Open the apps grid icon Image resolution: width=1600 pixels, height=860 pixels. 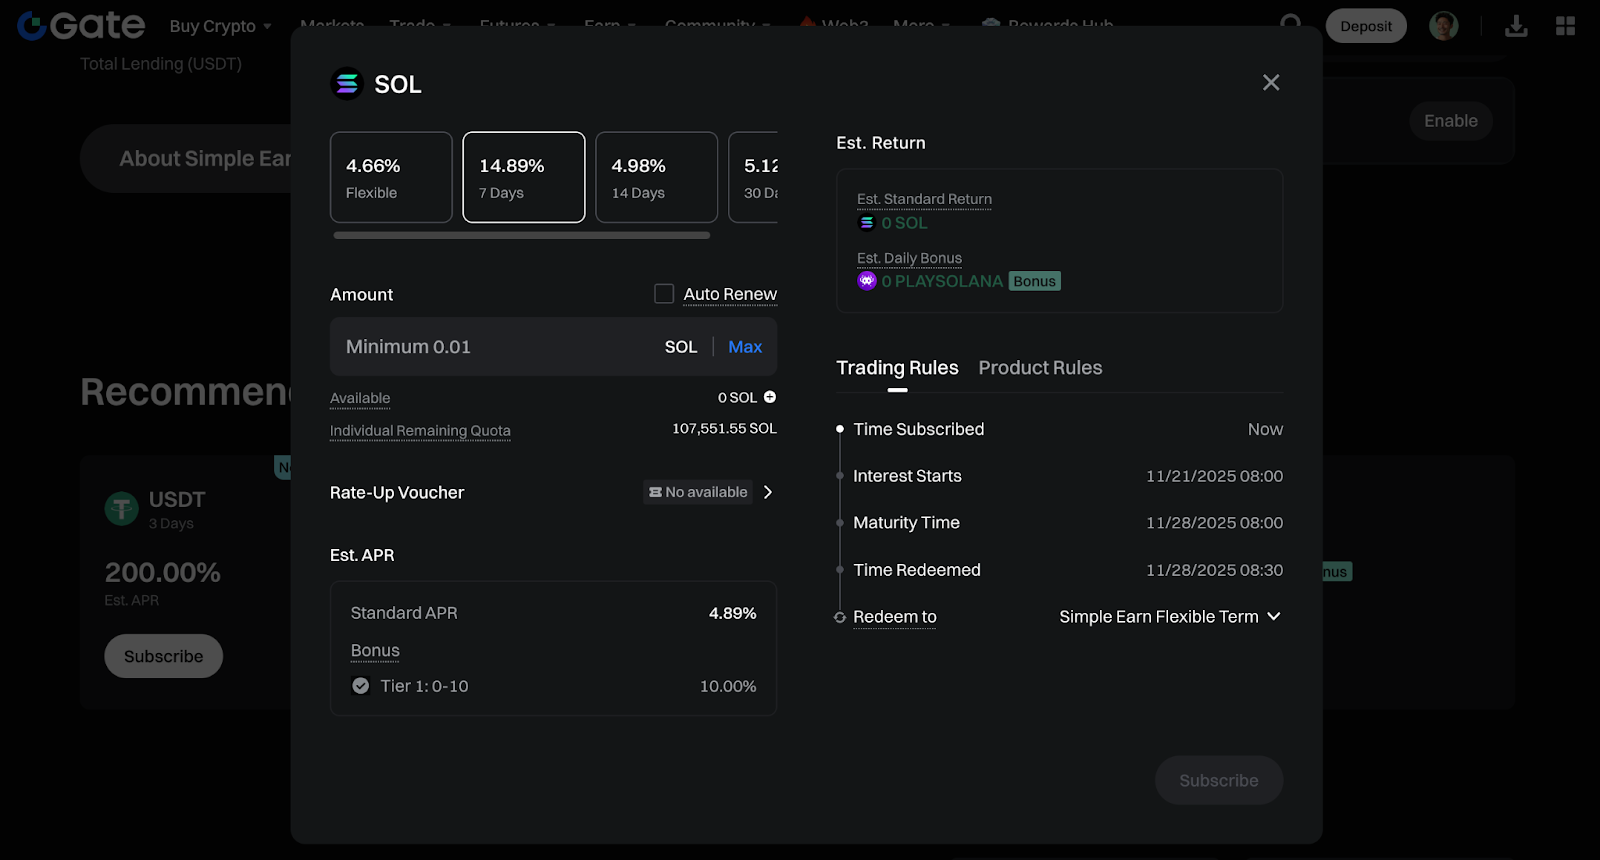[x=1565, y=26]
